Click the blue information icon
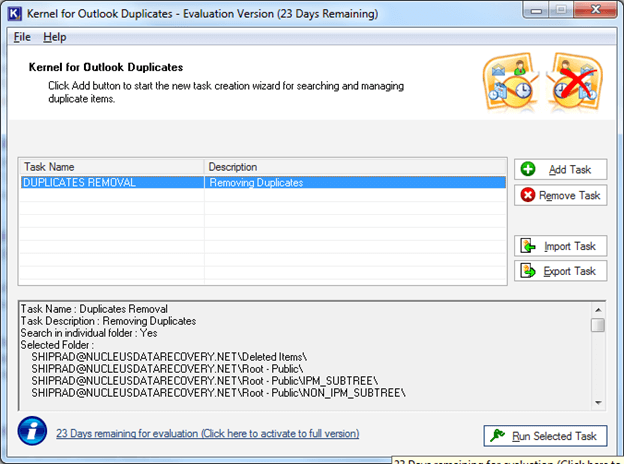 coord(32,431)
